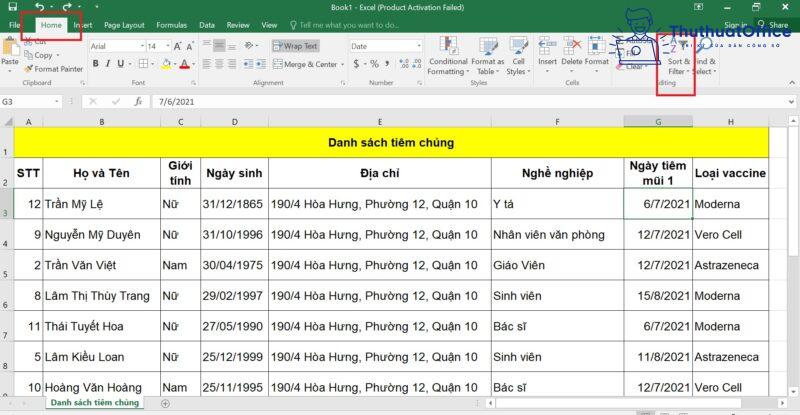Open the Number format dialog launcher

point(419,83)
